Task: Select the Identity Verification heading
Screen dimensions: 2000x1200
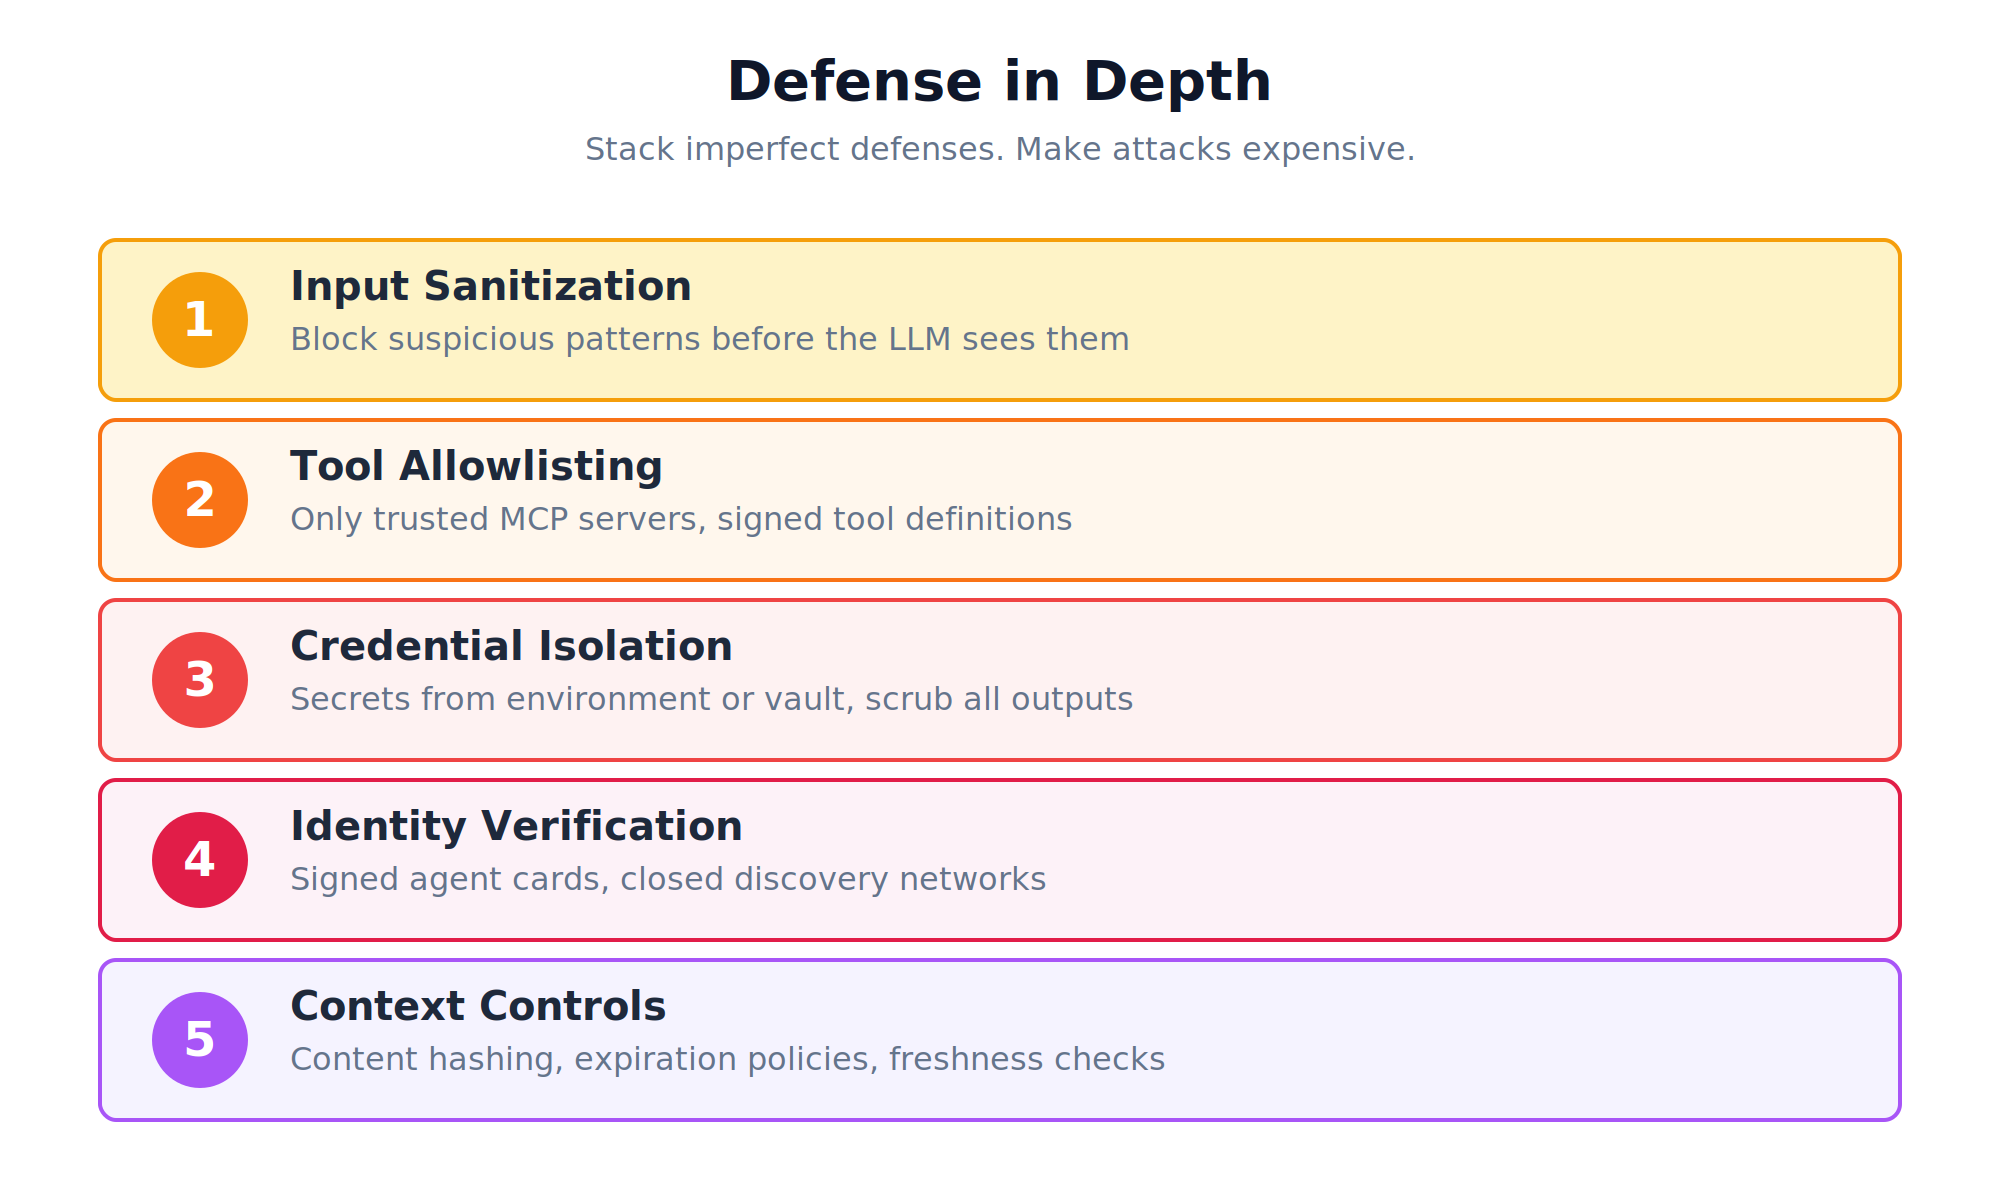Action: (x=516, y=827)
